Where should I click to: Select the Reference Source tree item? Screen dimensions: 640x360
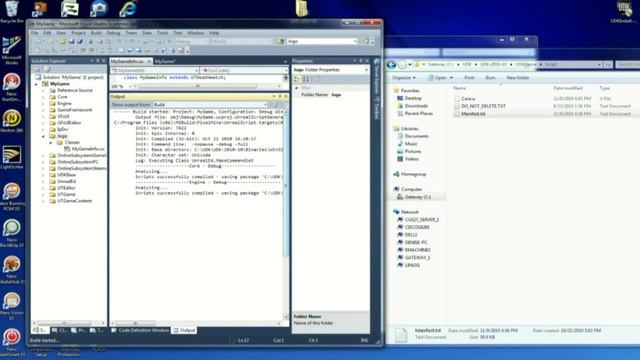pos(75,90)
